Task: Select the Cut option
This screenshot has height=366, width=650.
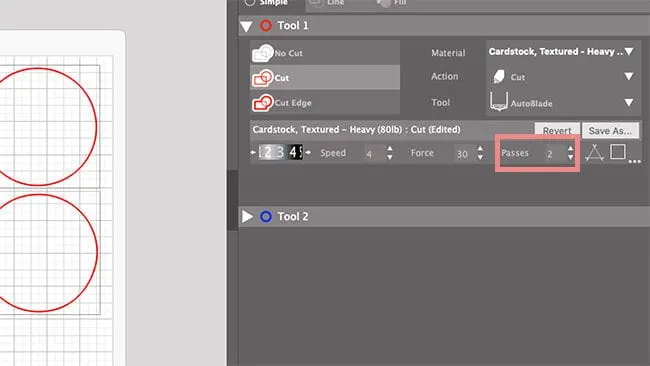Action: tap(325, 77)
